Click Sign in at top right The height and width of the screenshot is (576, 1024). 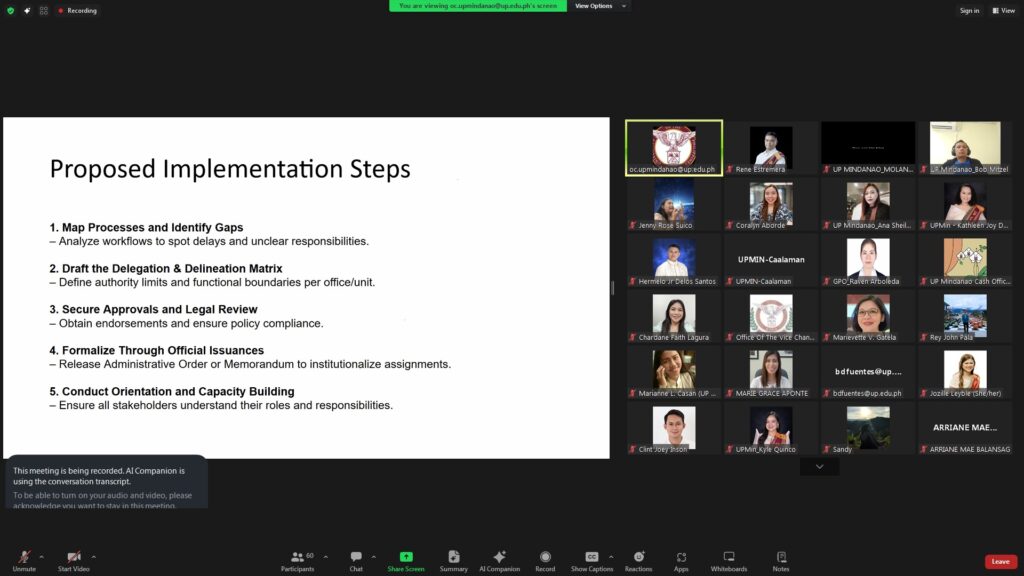(969, 10)
